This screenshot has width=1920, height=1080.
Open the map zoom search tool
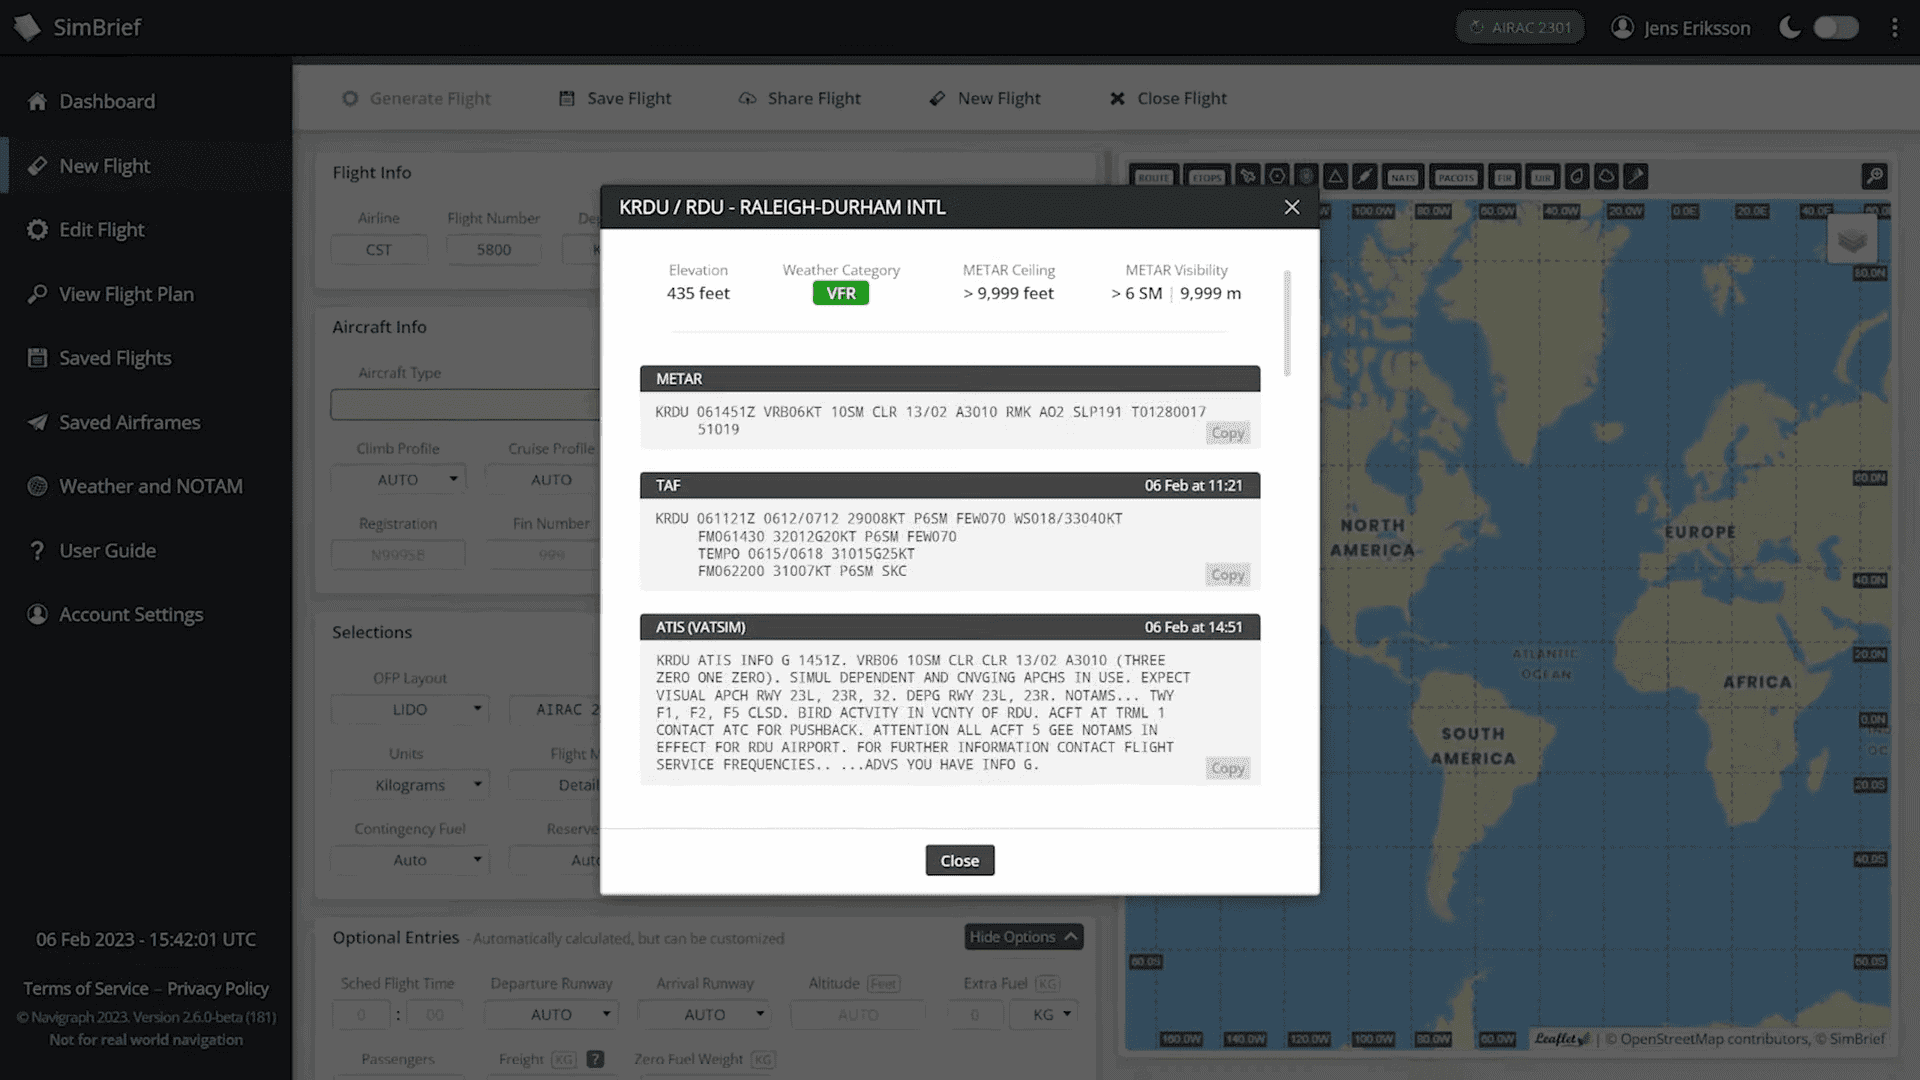[1874, 176]
